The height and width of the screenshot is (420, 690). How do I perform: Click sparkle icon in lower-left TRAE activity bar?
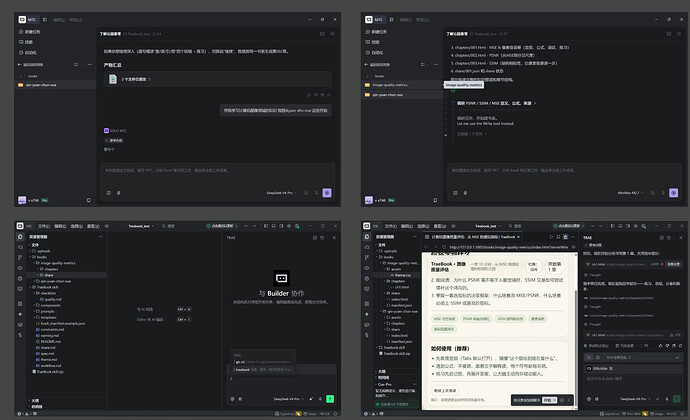pyautogui.click(x=20, y=314)
